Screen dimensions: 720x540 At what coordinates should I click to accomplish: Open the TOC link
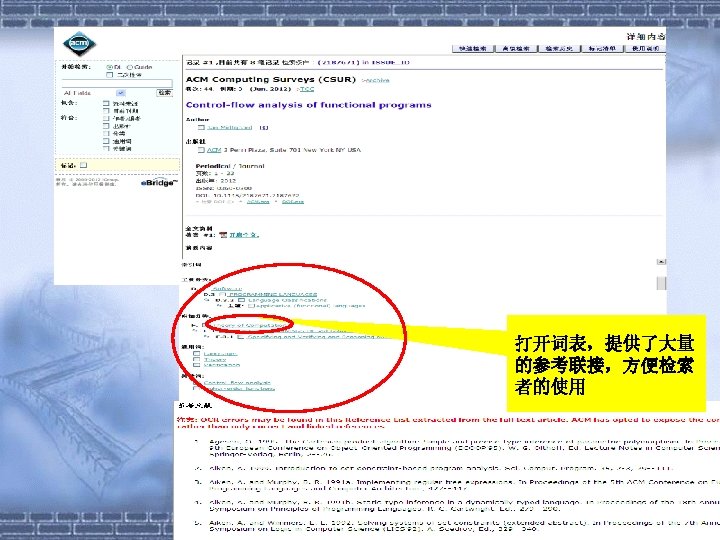point(307,89)
